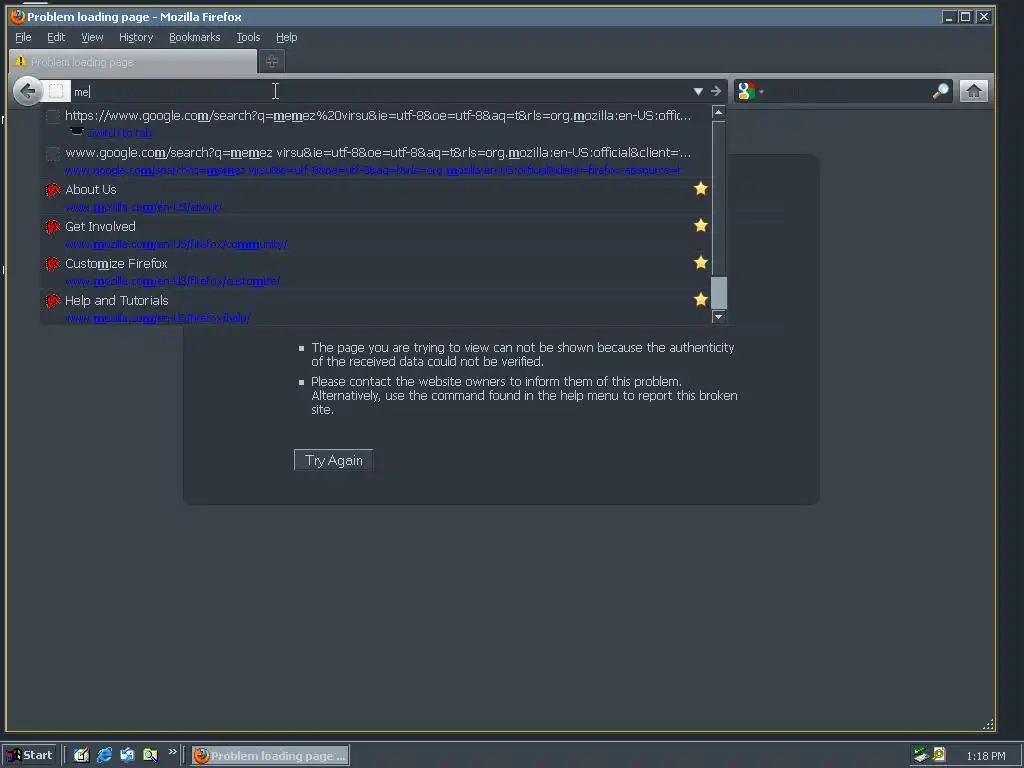
Task: Click the suggestion list scroll down arrow
Action: 718,317
